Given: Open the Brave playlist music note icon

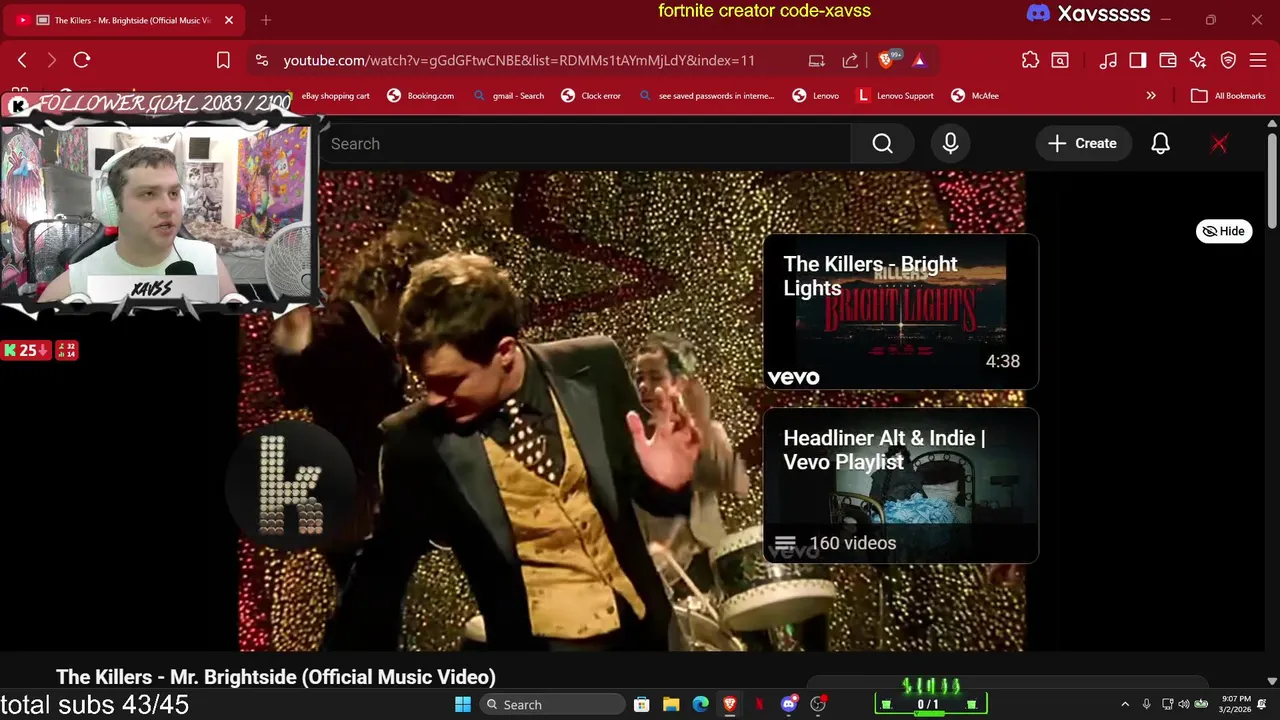Looking at the screenshot, I should pyautogui.click(x=1108, y=60).
